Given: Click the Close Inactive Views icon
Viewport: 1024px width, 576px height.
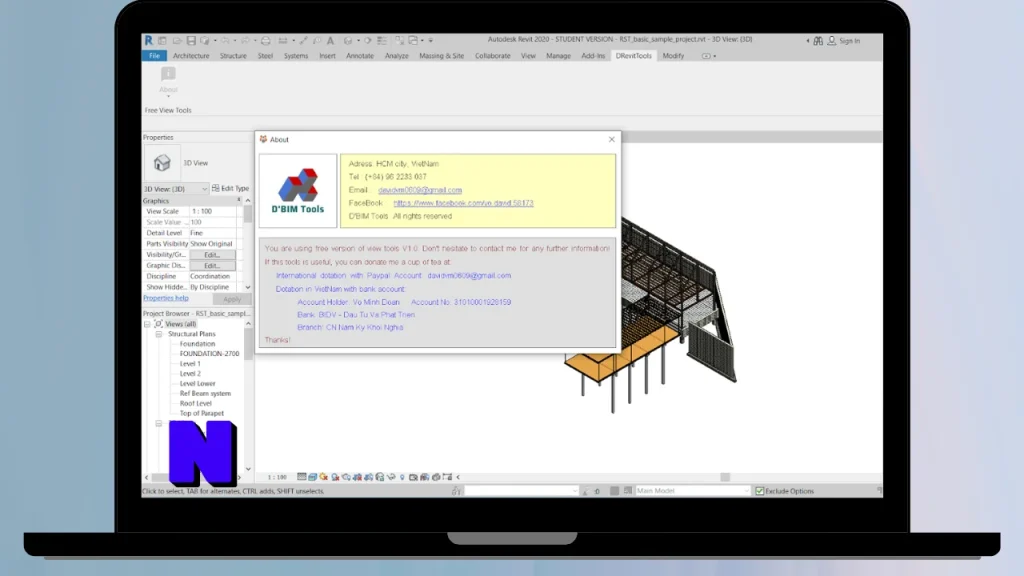Looking at the screenshot, I should [399, 40].
